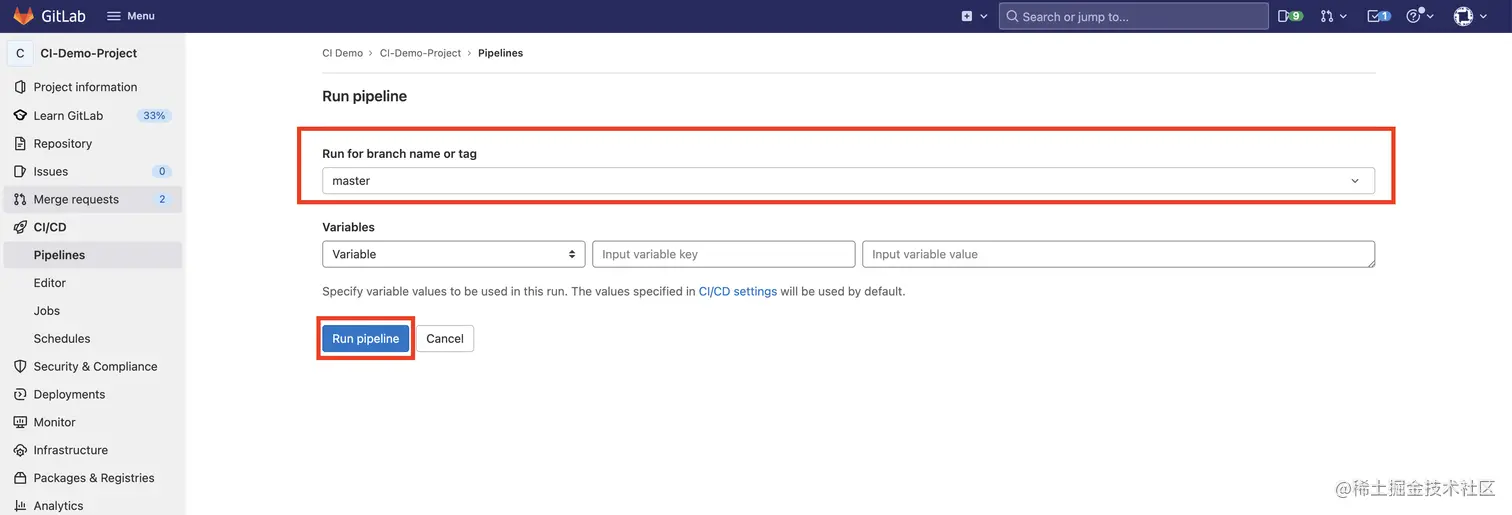Image resolution: width=1512 pixels, height=515 pixels.
Task: Select Pipelines in CI/CD submenu
Action: [92, 255]
